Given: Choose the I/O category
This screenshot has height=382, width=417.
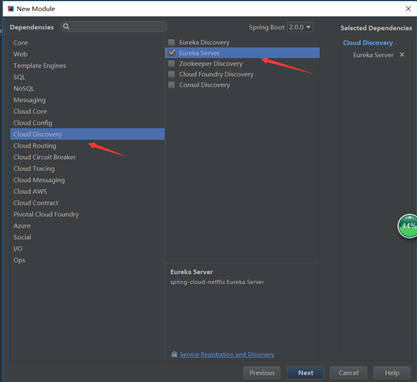Looking at the screenshot, I should (87, 249).
